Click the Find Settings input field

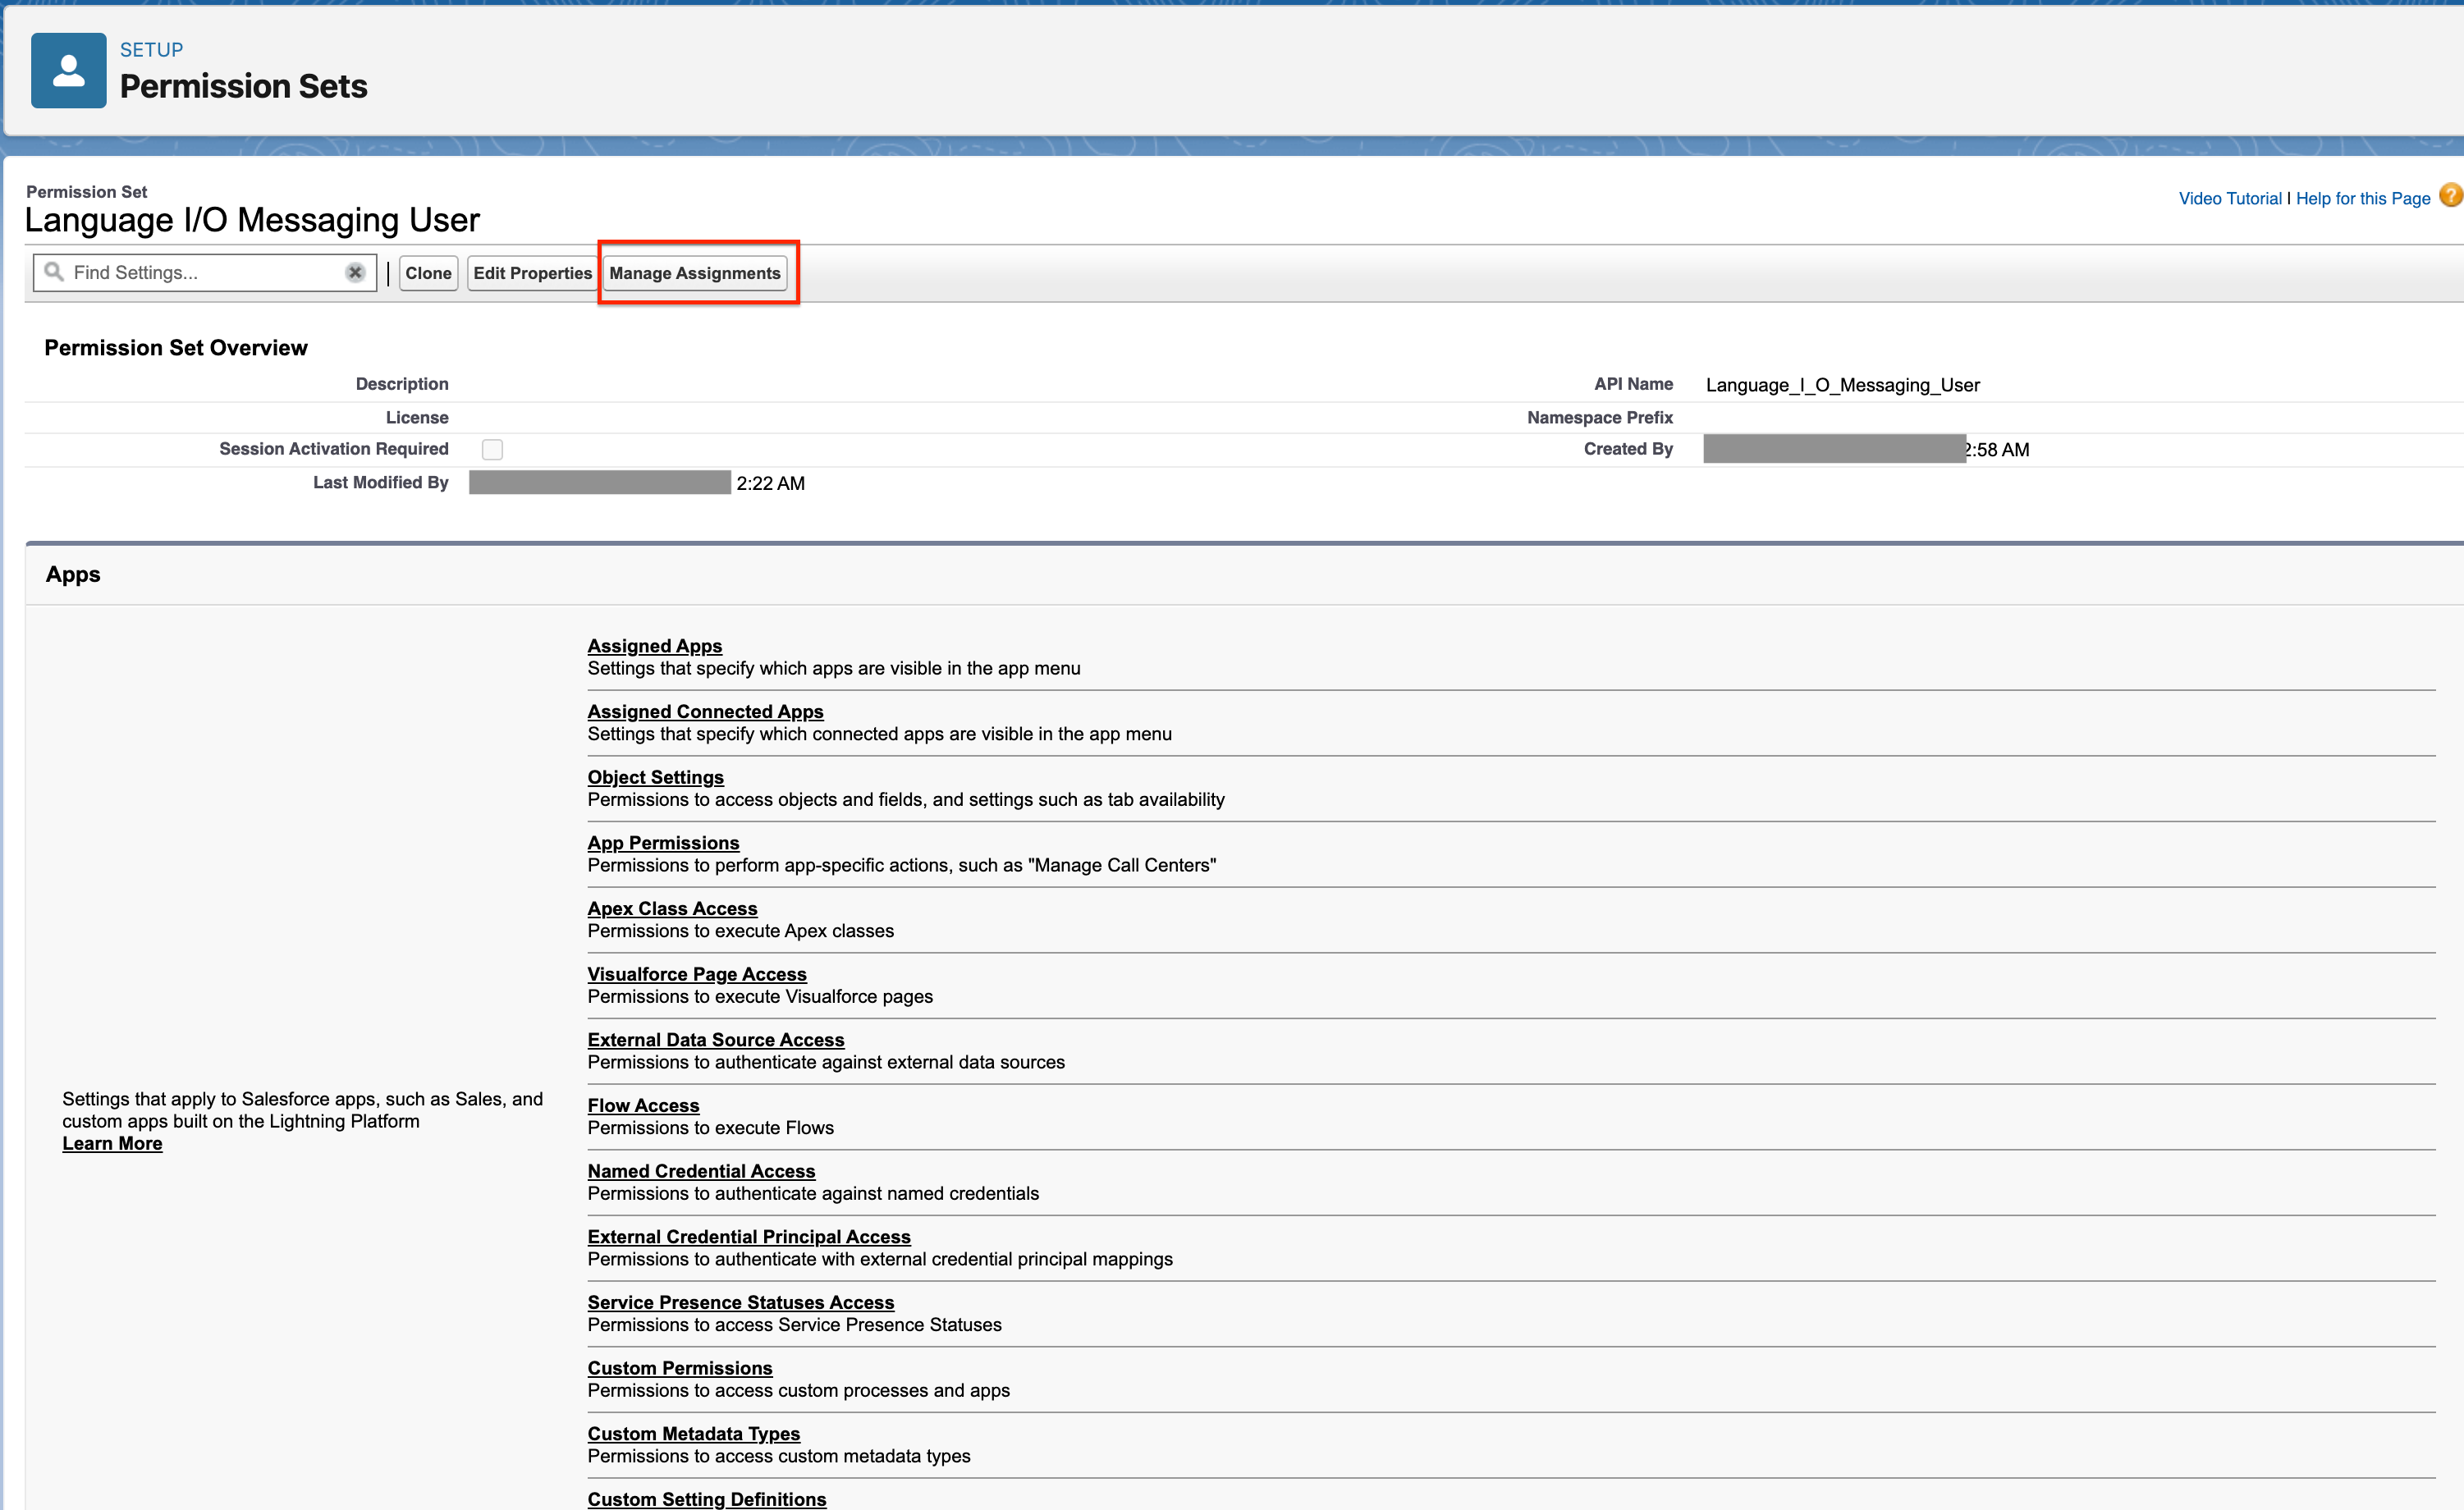(205, 272)
